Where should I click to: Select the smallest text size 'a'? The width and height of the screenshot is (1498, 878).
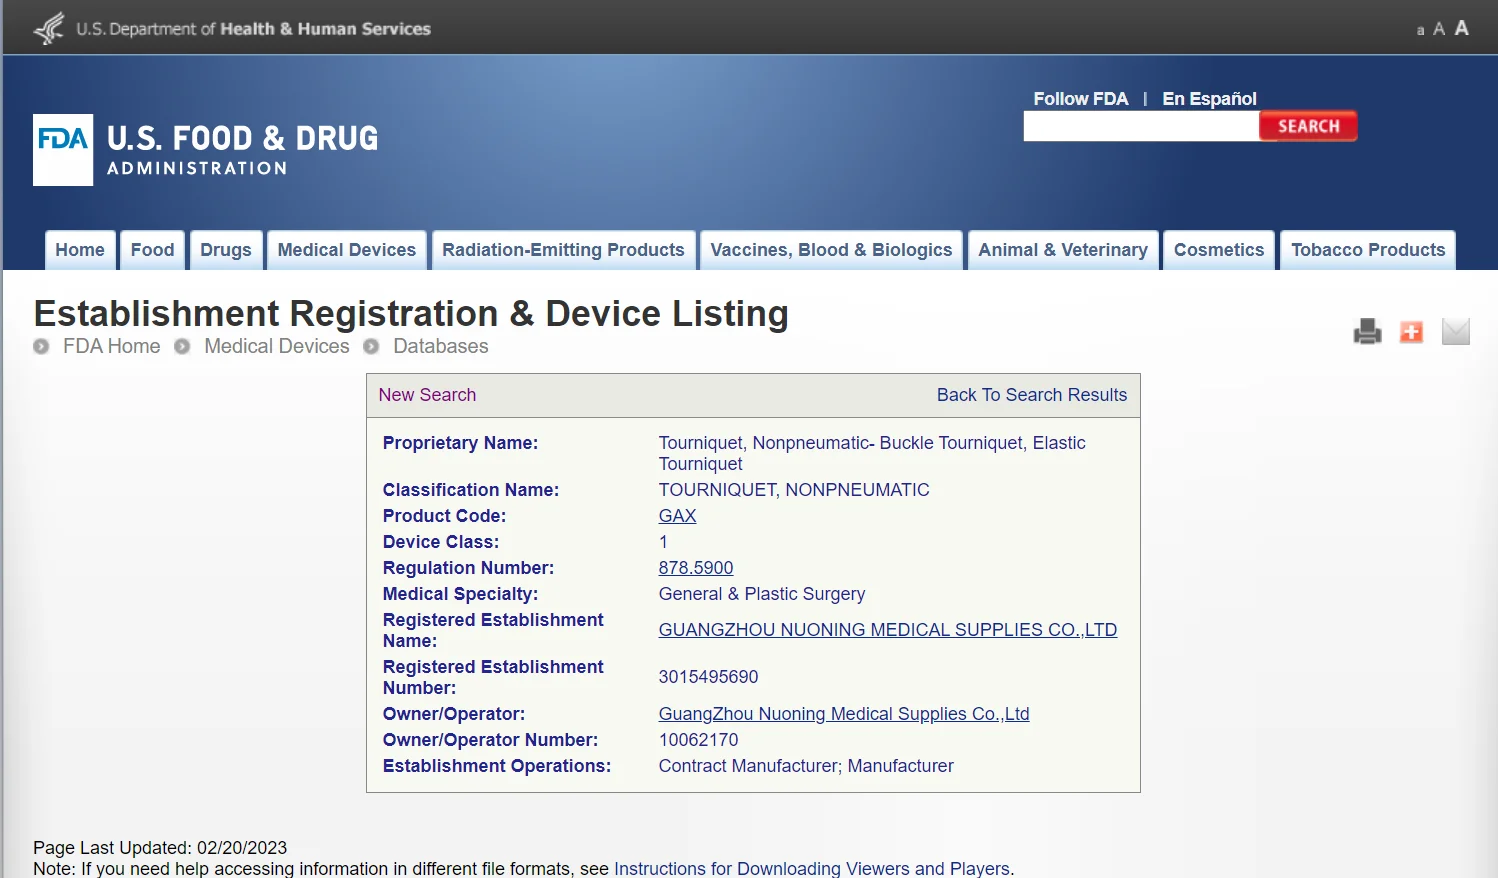point(1420,31)
